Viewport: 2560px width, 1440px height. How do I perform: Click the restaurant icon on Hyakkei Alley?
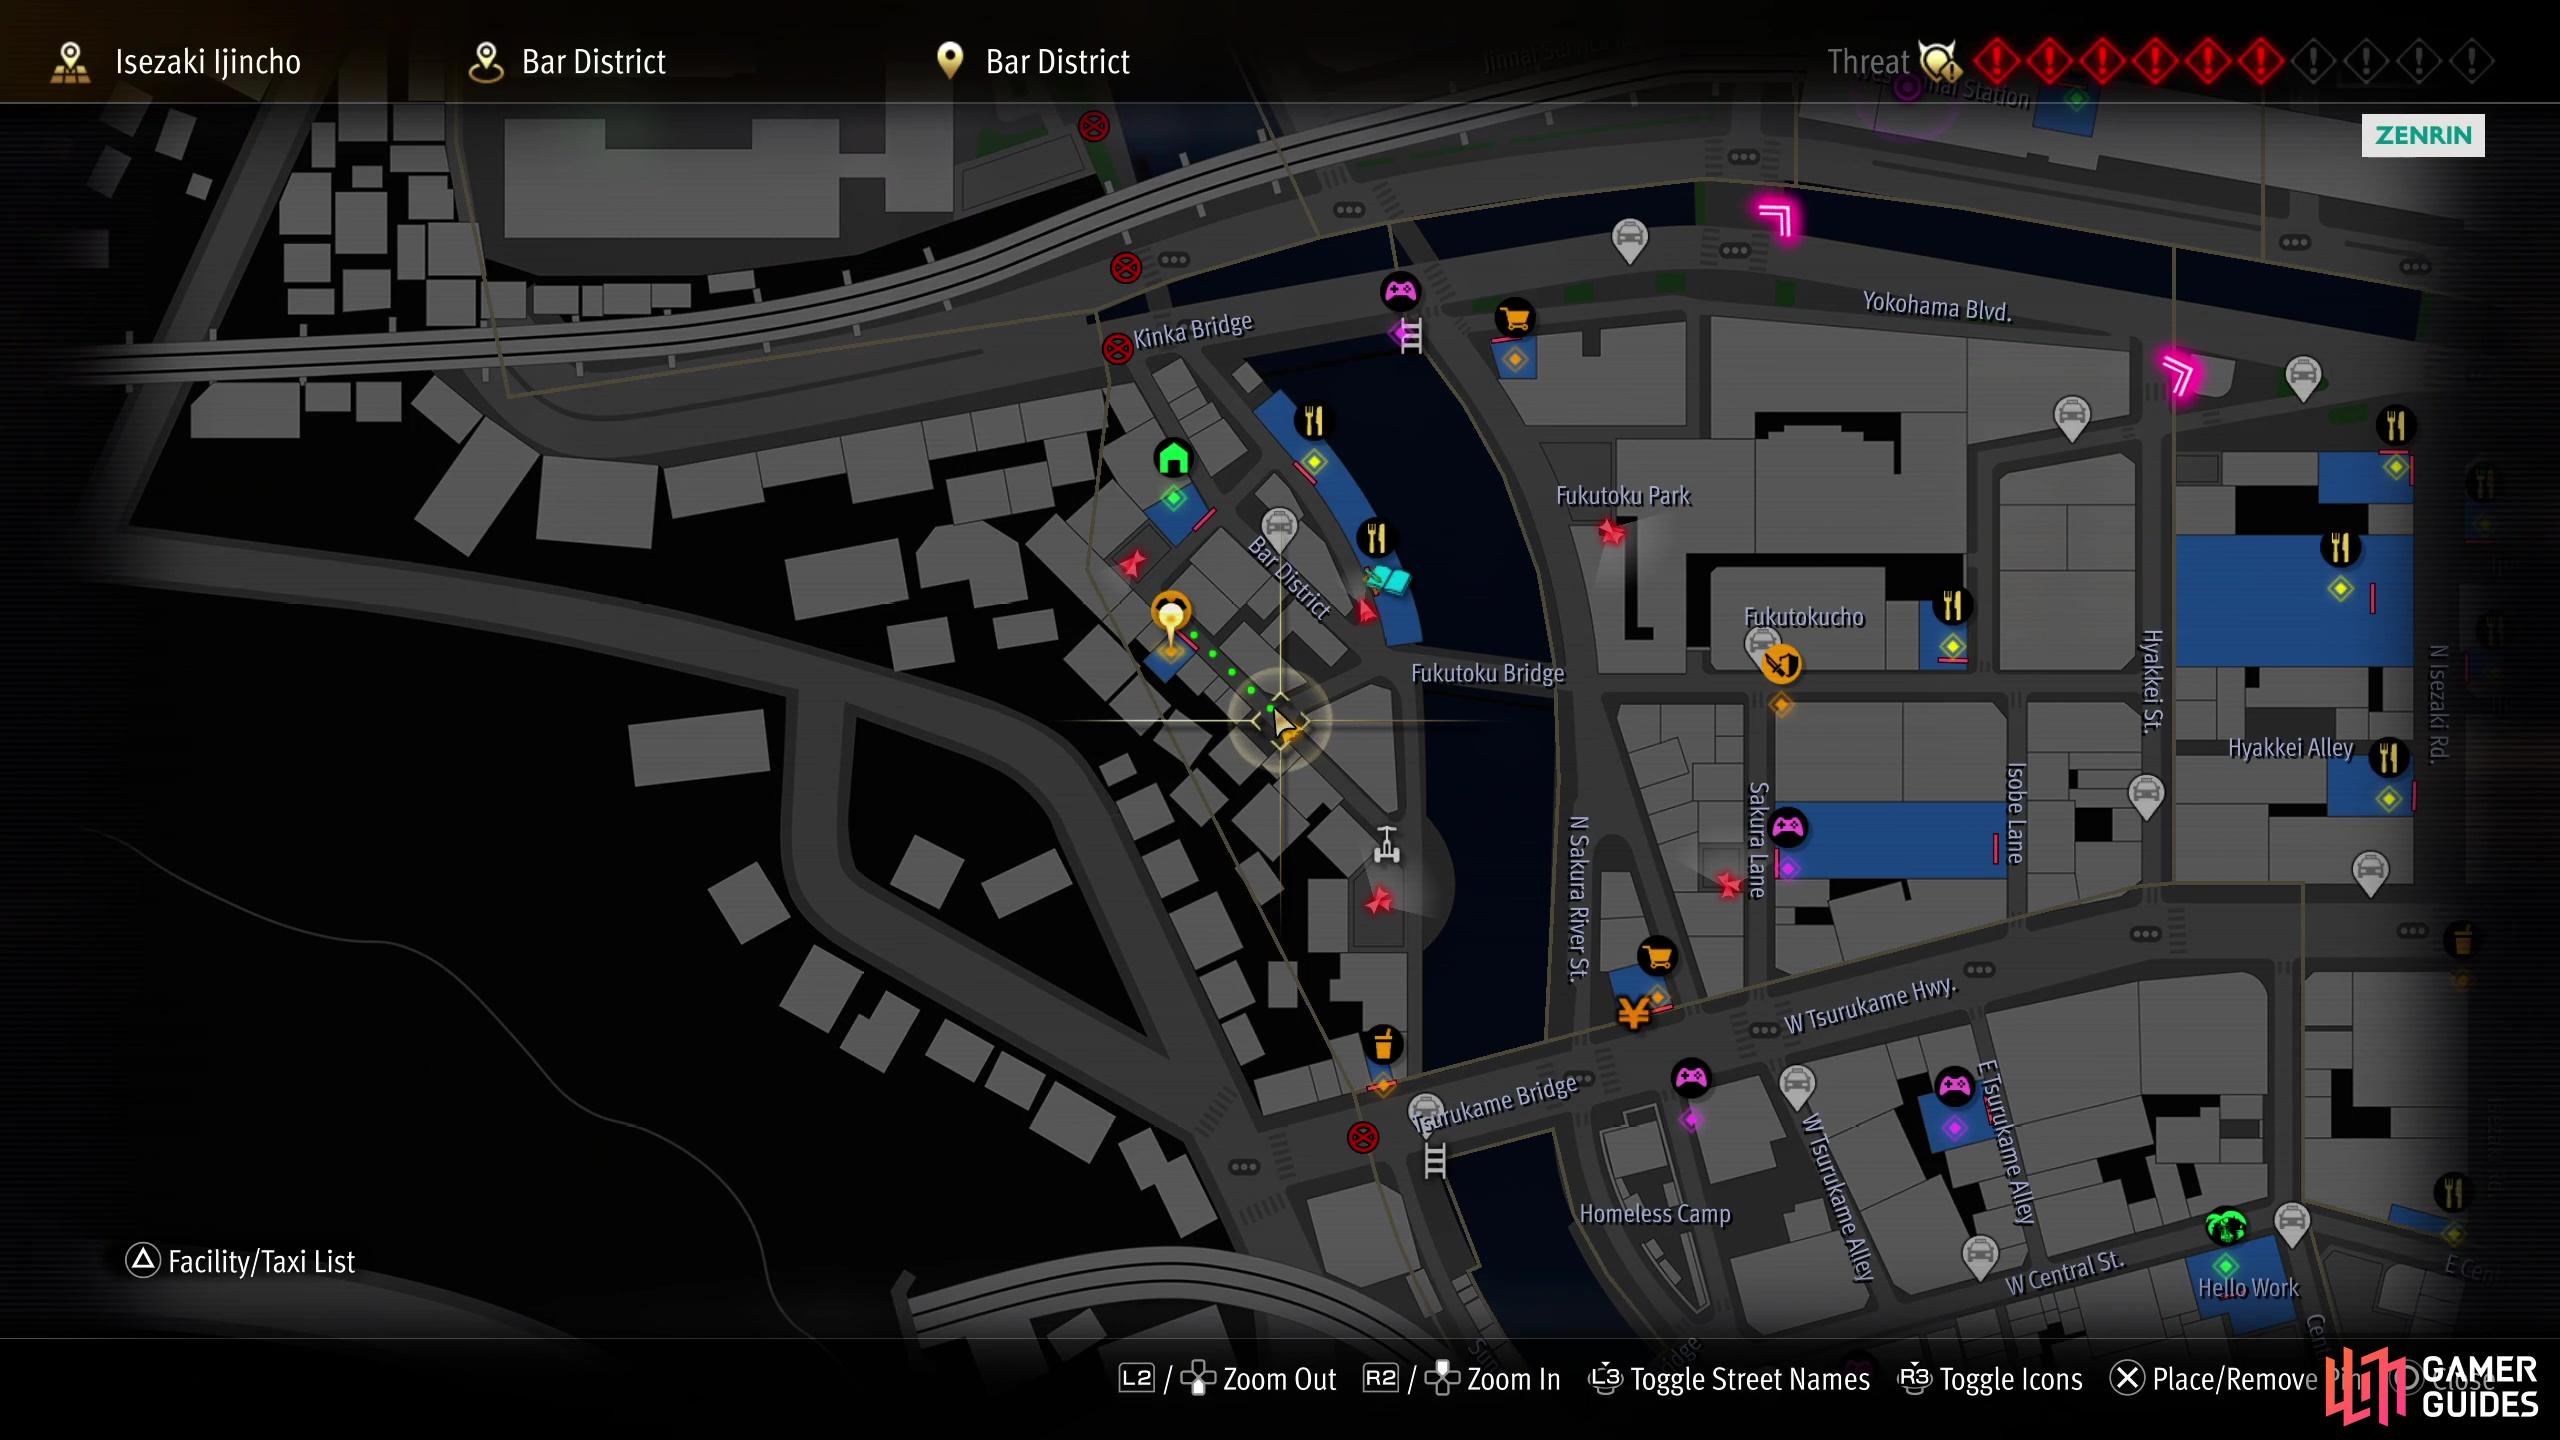coord(2389,758)
